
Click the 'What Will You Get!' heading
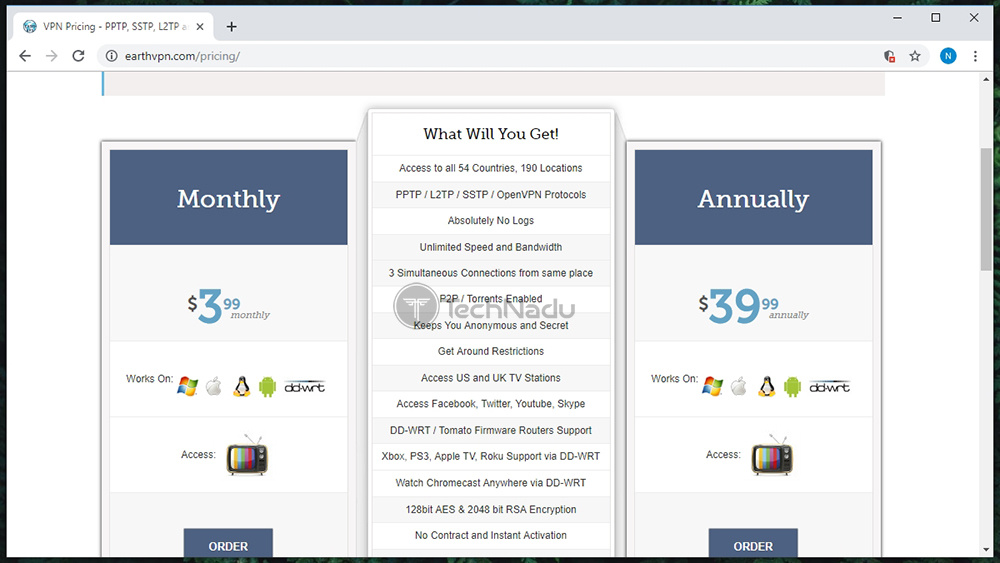click(x=490, y=134)
